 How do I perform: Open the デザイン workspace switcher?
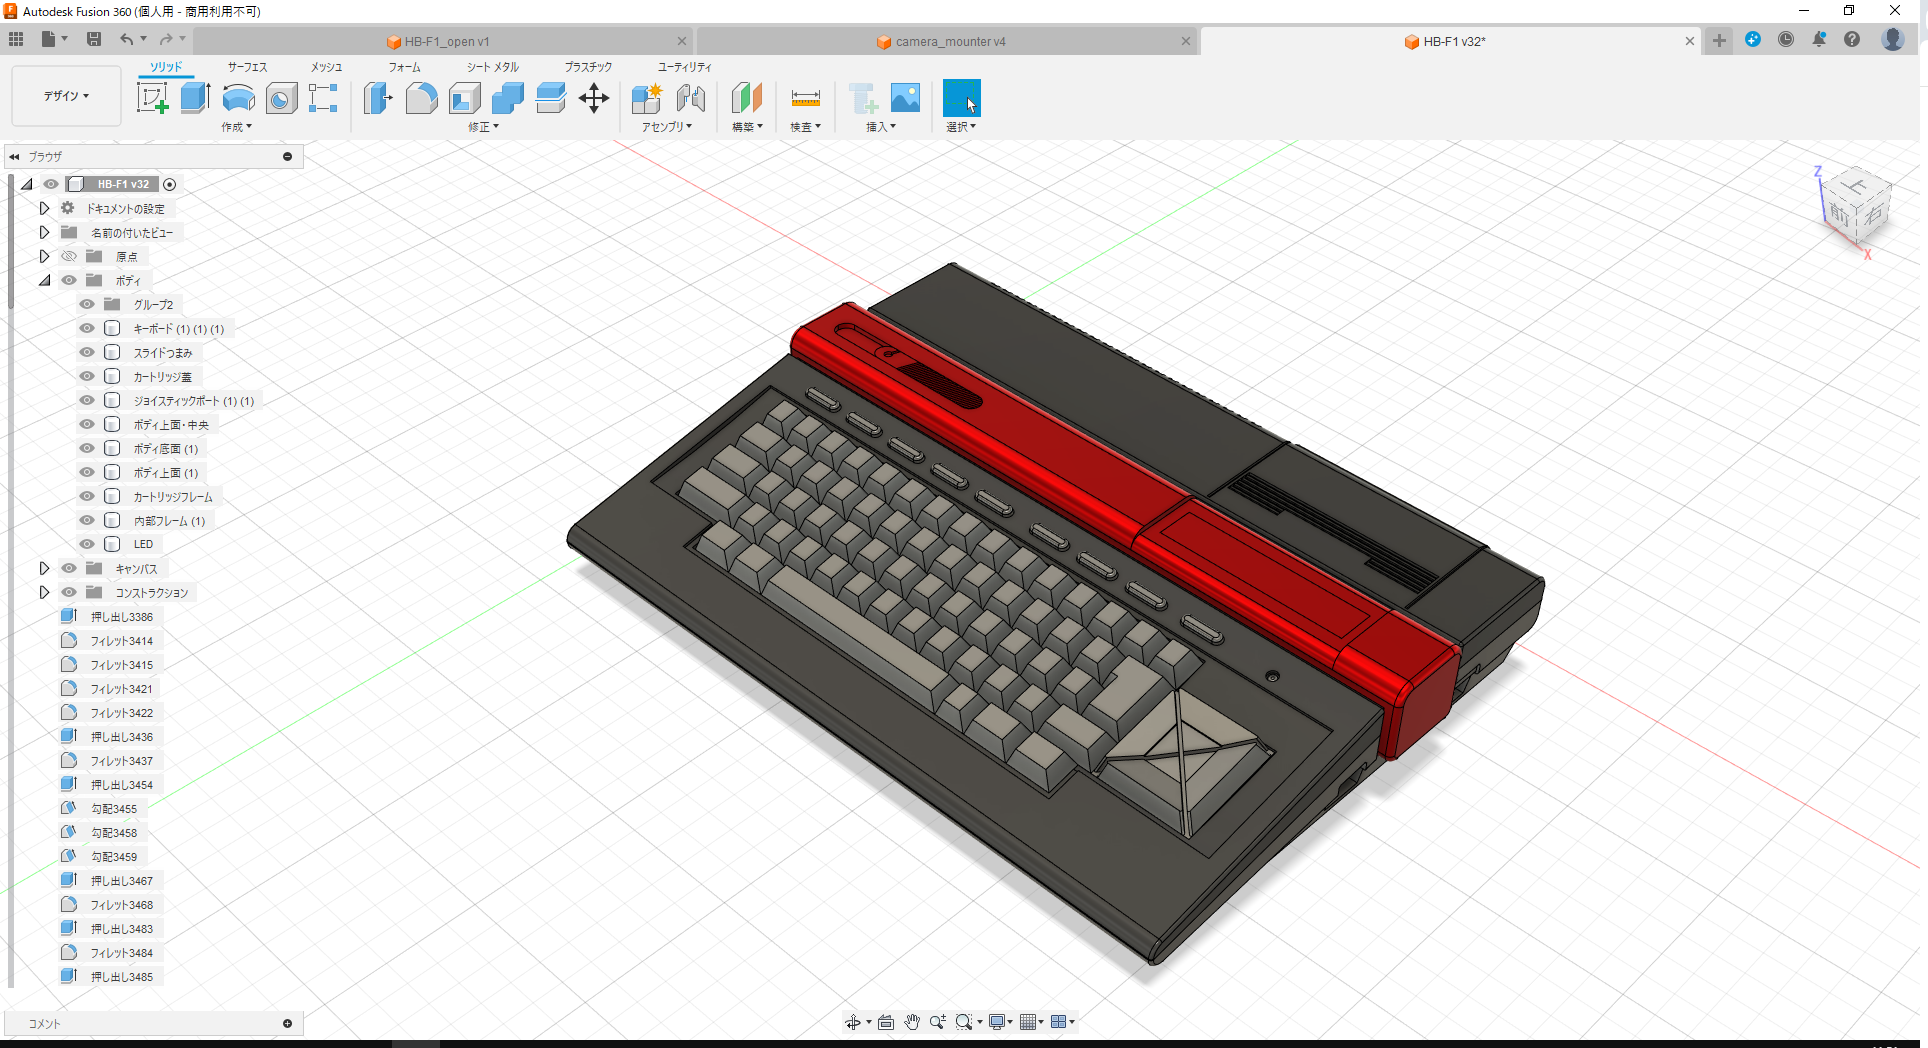[x=65, y=96]
